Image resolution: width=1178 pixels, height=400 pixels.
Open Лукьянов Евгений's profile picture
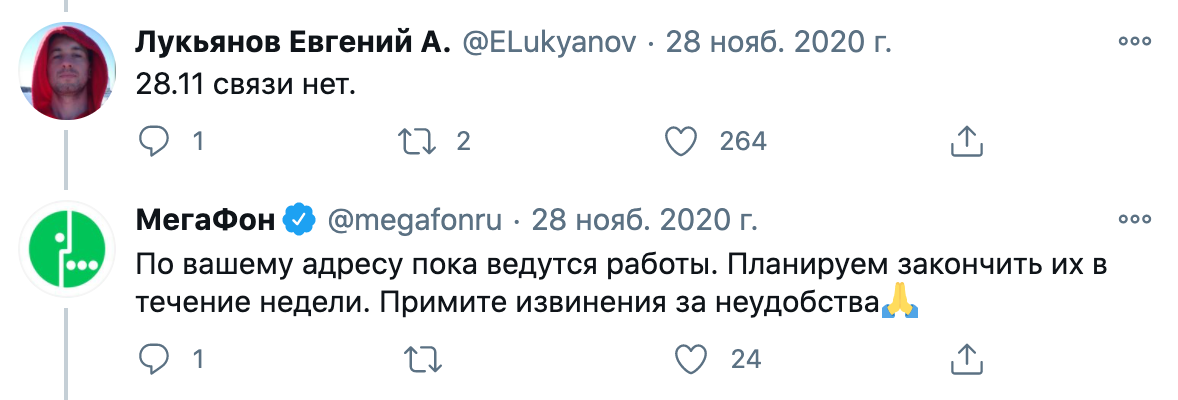(67, 70)
